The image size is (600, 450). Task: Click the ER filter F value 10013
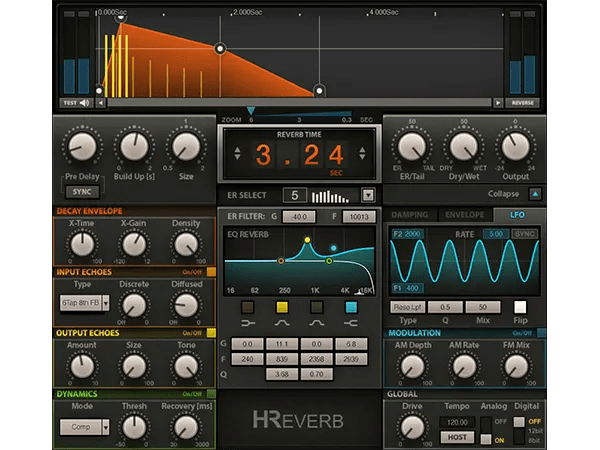tap(359, 217)
